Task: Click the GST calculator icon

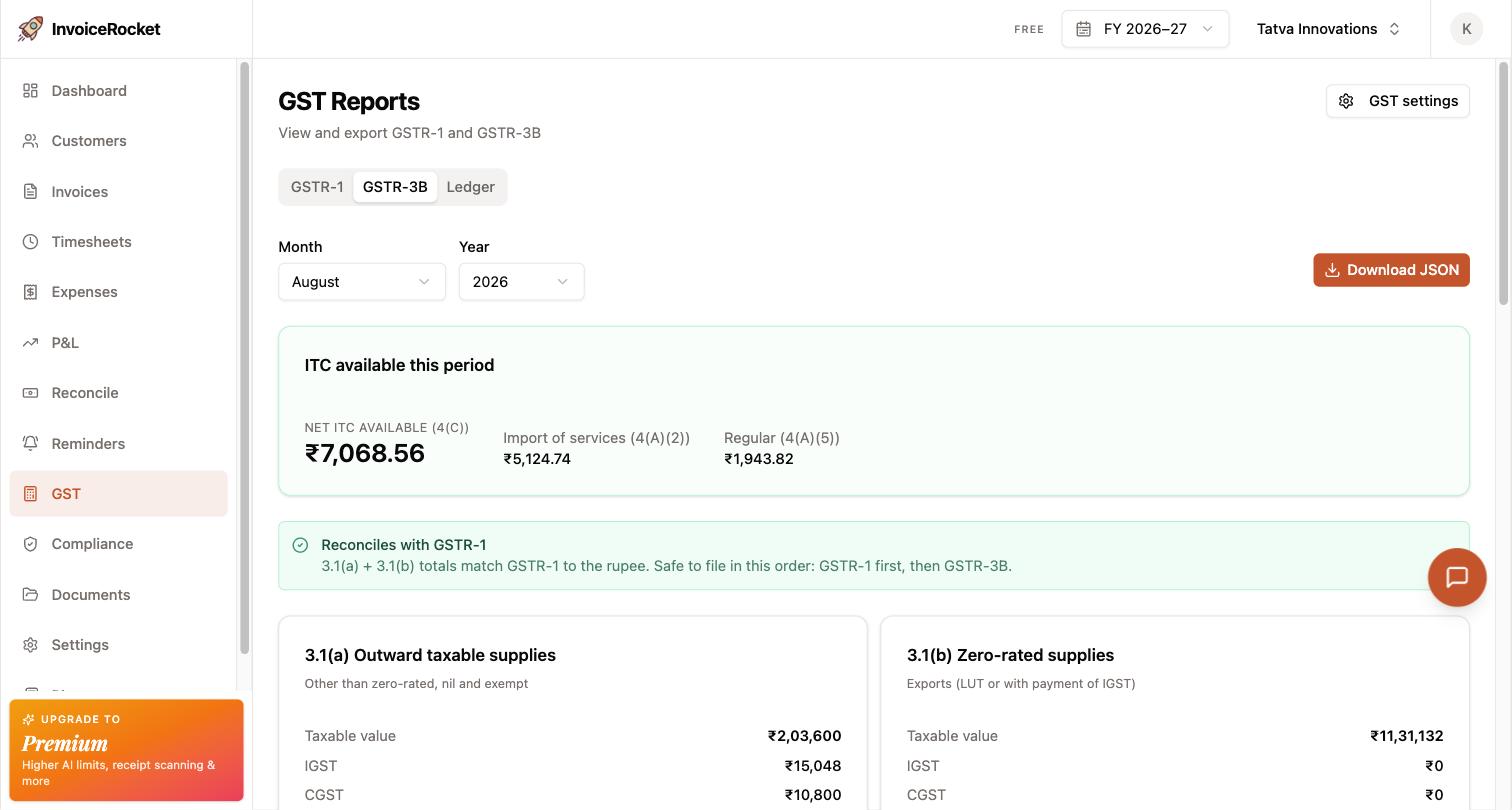Action: coord(31,494)
